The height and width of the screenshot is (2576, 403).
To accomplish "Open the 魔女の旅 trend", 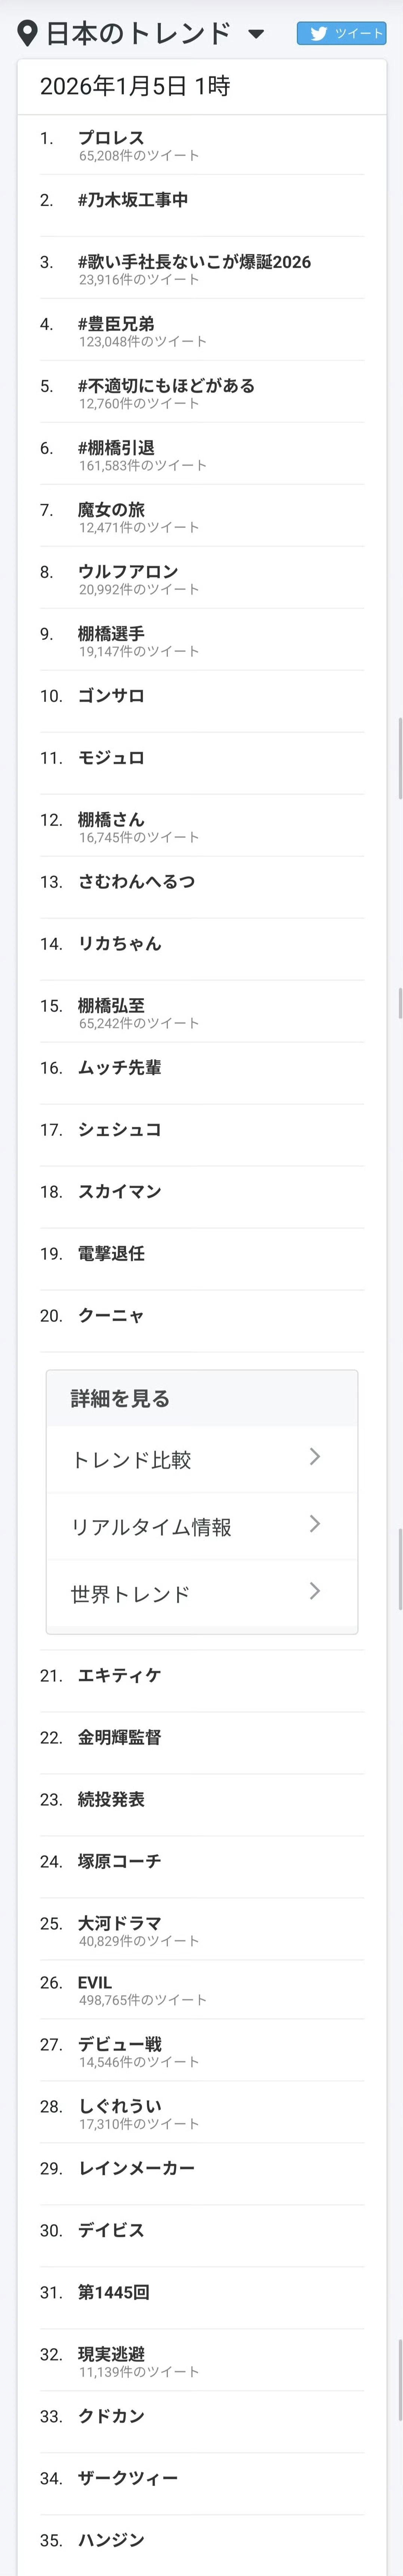I will 111,510.
